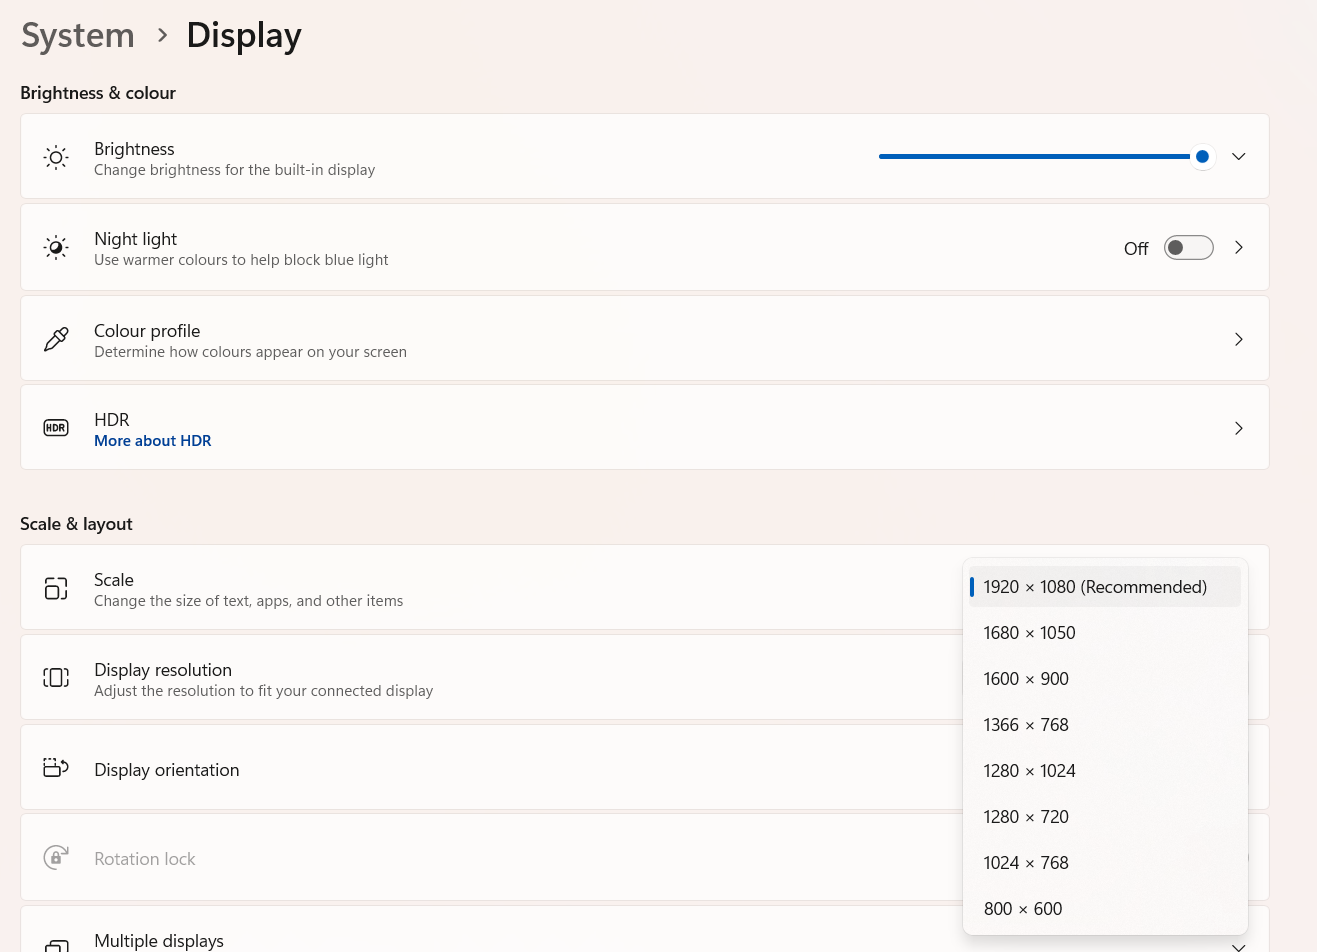Select 1680 × 1050 resolution
Viewport: 1317px width, 952px height.
1029,633
